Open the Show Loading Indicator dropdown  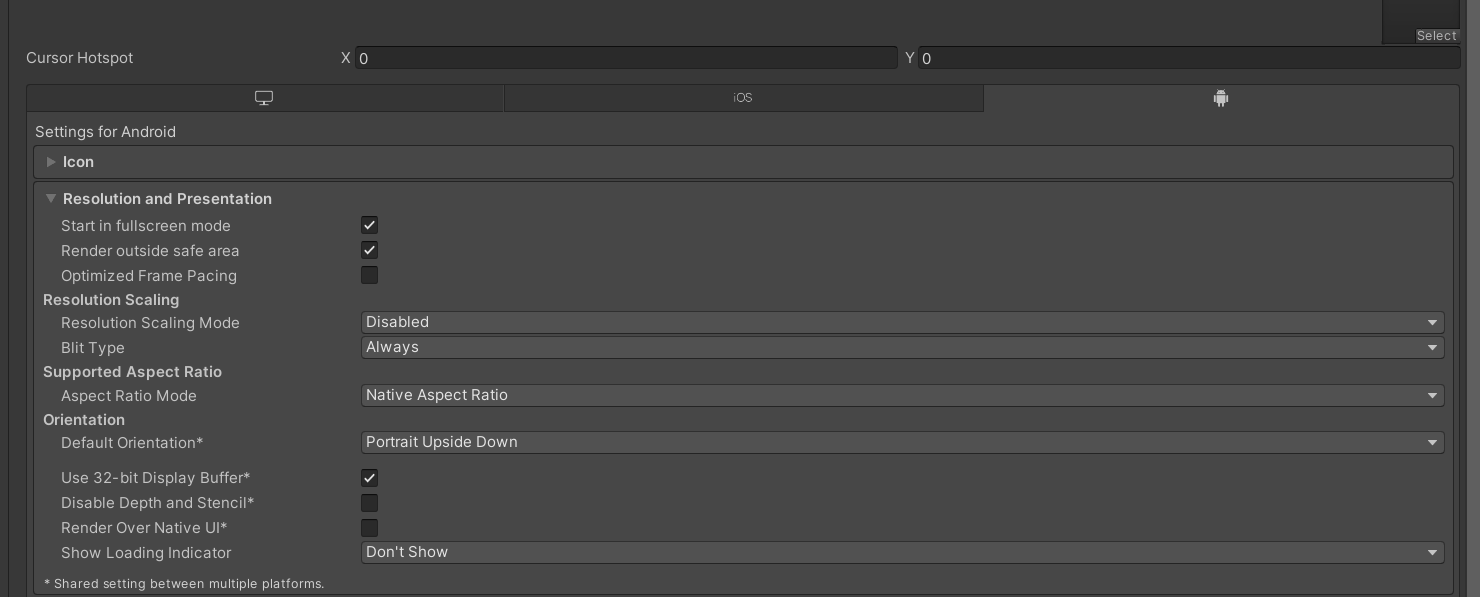pos(902,552)
